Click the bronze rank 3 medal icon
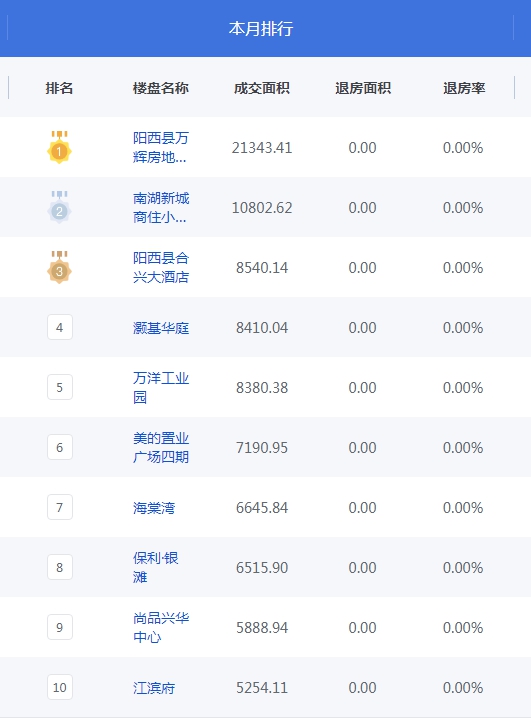The image size is (531, 721). pos(59,267)
